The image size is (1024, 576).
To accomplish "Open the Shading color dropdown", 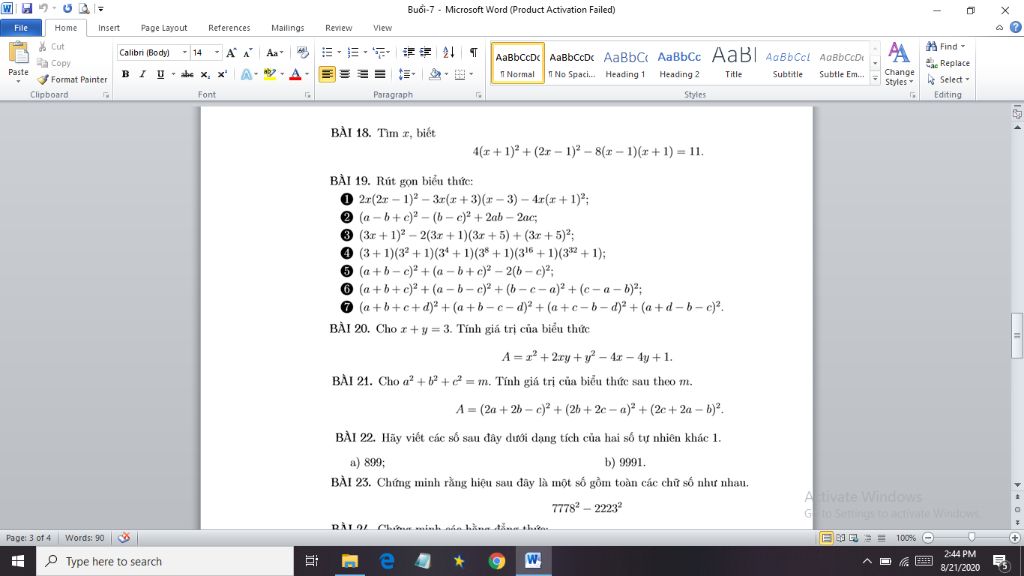I will pyautogui.click(x=447, y=74).
